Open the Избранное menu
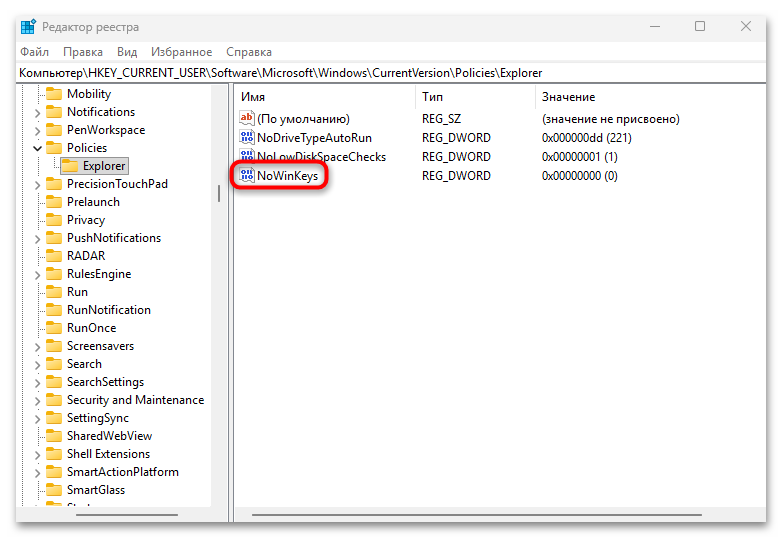Image resolution: width=782 pixels, height=538 pixels. click(182, 52)
